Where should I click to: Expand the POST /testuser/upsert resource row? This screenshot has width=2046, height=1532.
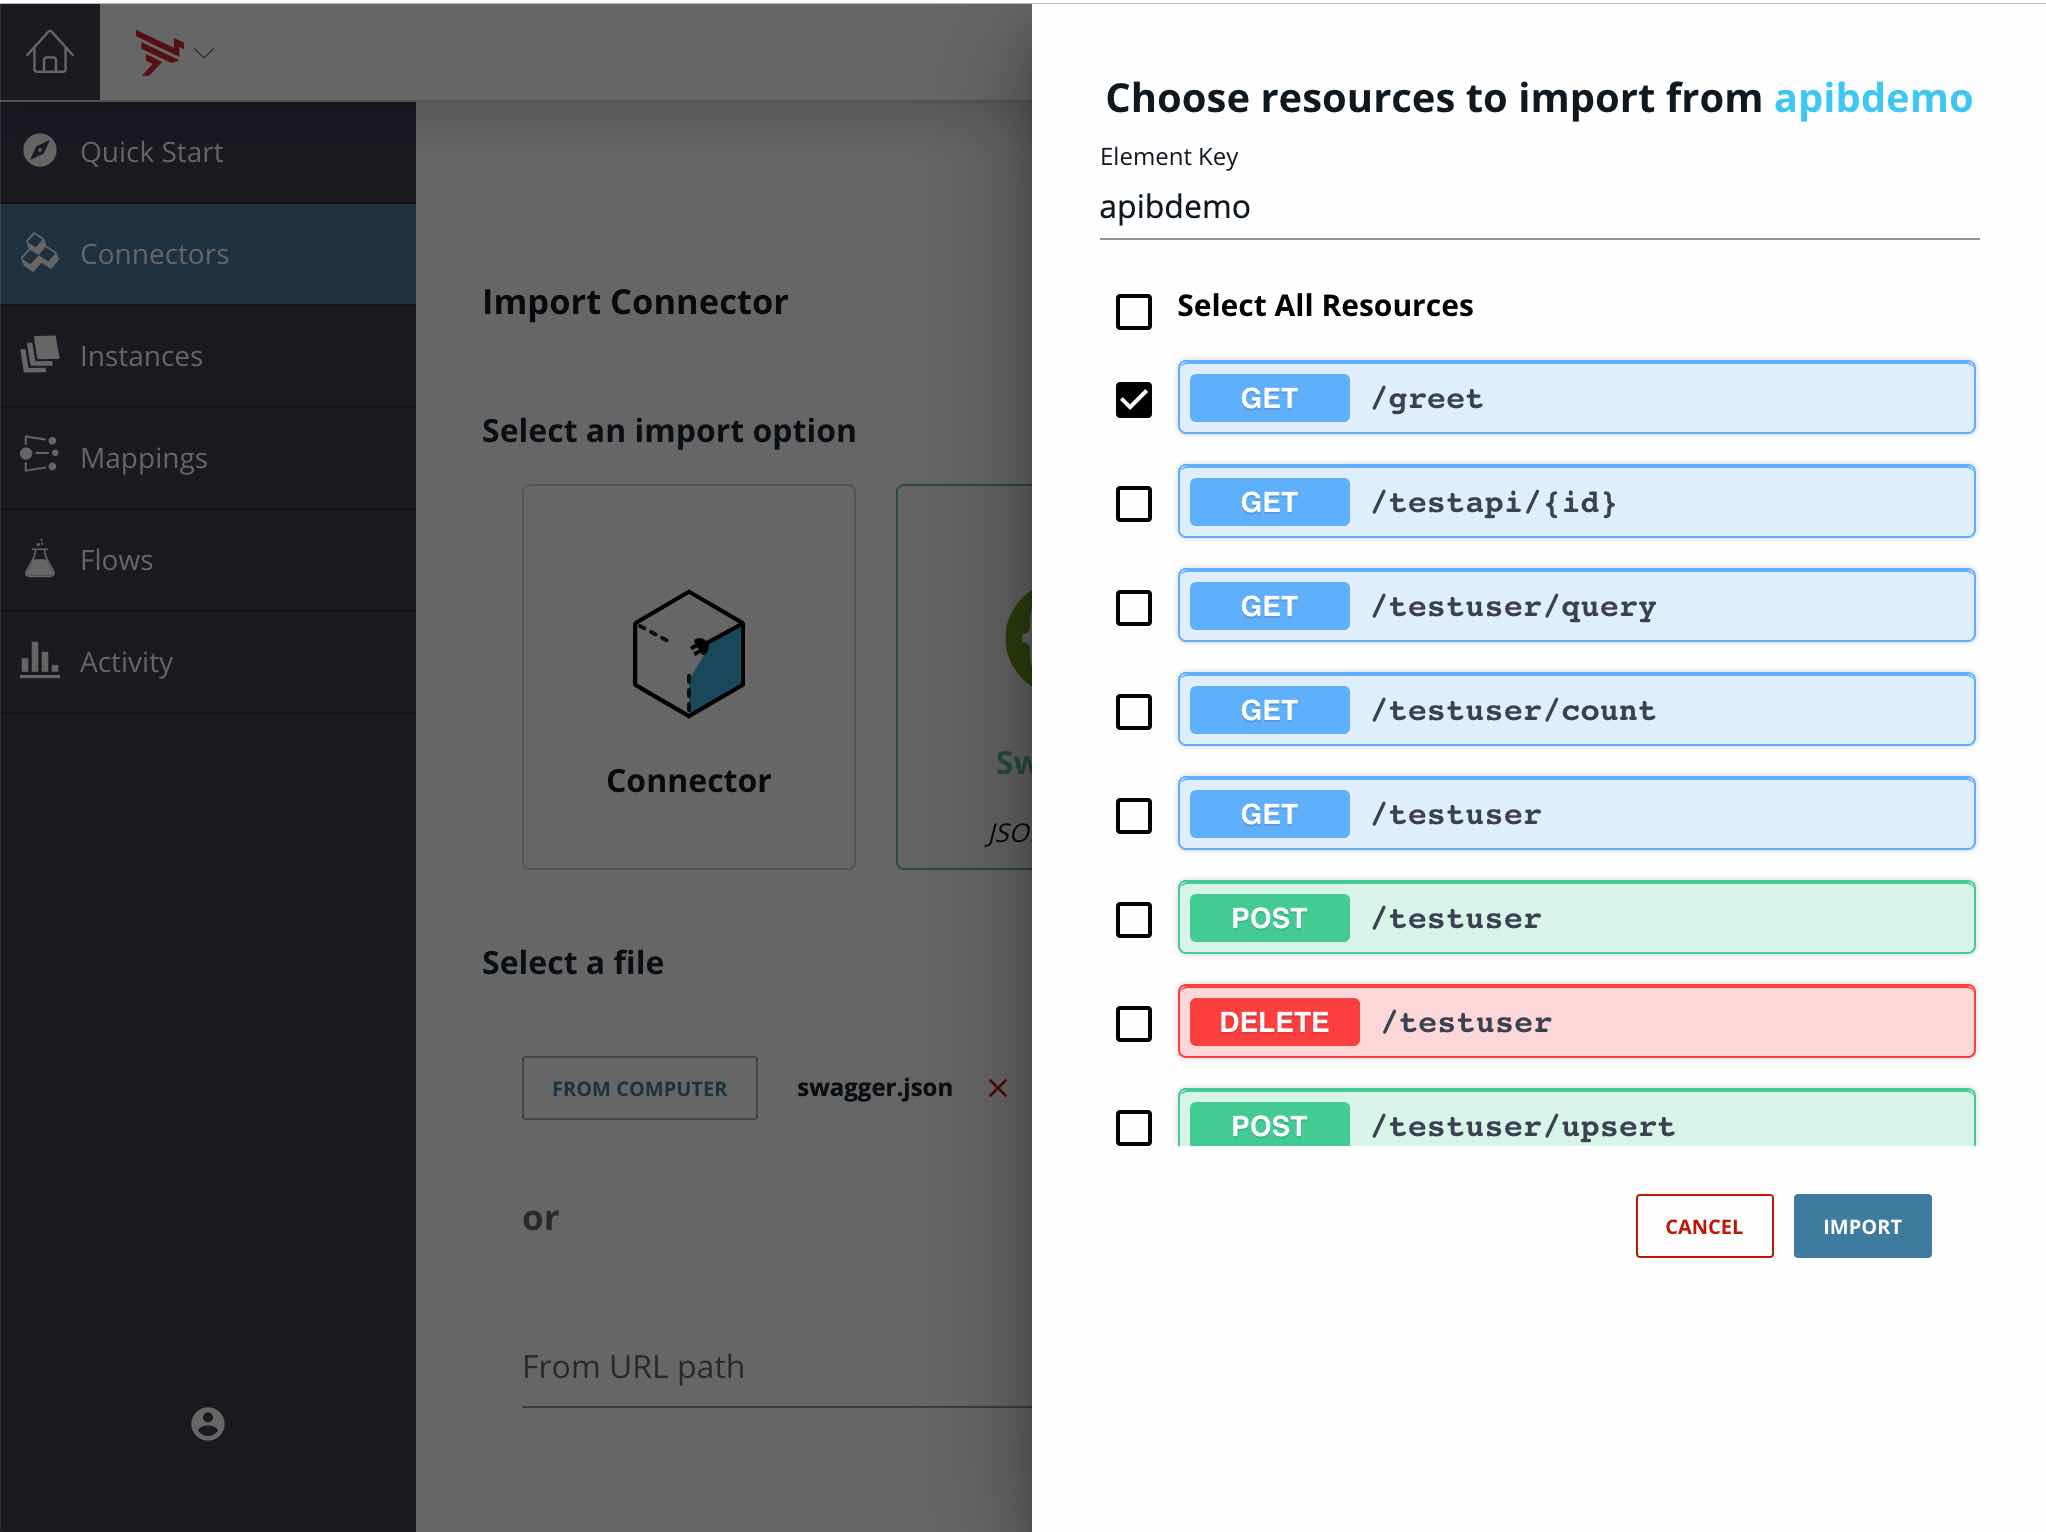point(1576,1118)
